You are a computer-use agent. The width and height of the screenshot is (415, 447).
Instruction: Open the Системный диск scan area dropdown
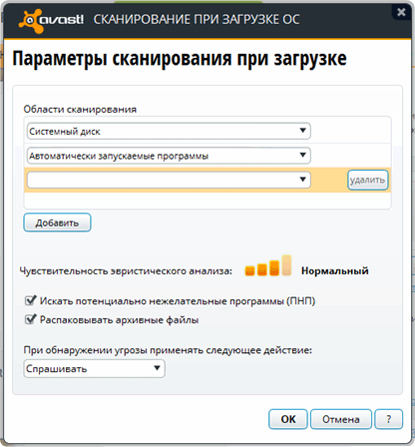click(x=169, y=131)
